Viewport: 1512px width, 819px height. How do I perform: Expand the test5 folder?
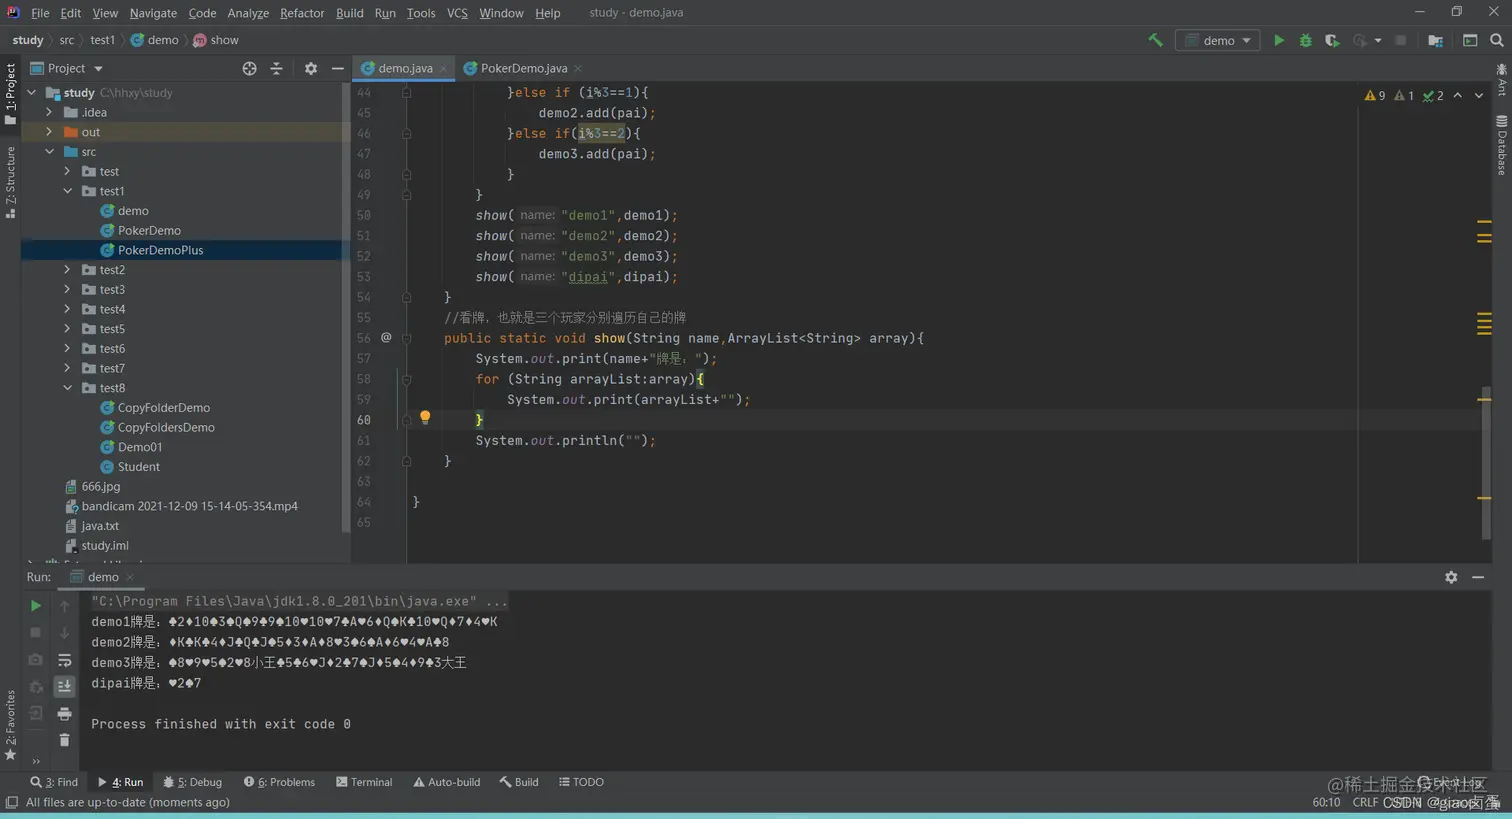68,329
